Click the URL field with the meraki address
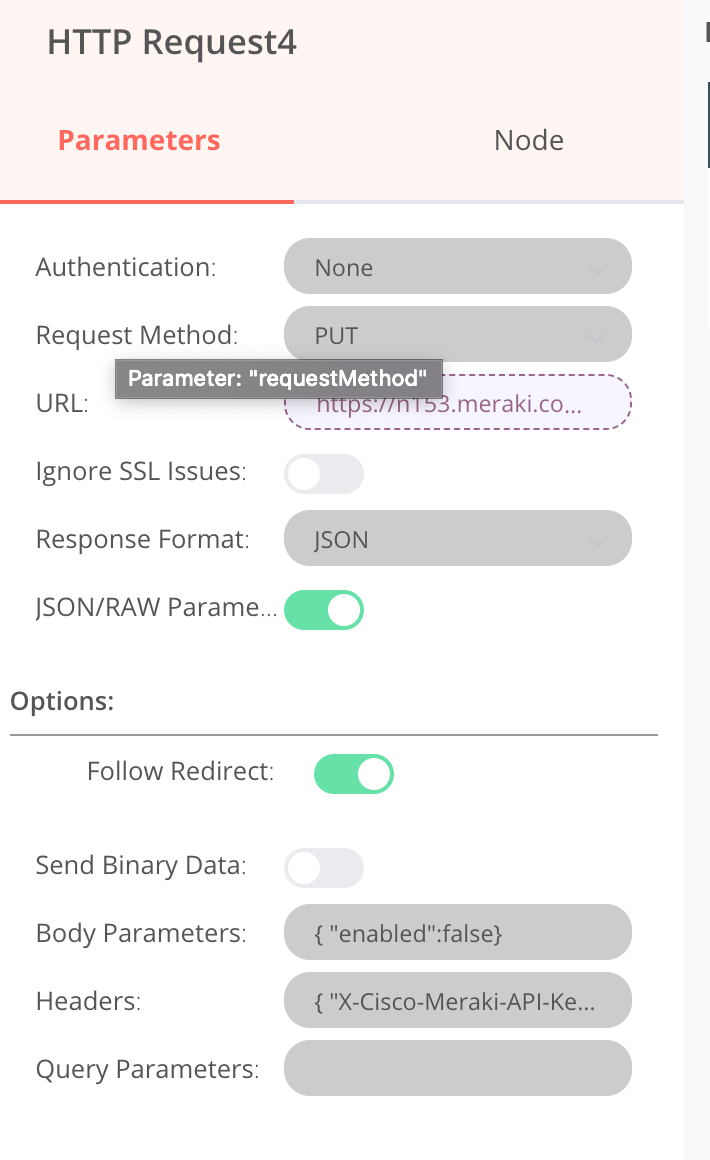The height and width of the screenshot is (1160, 710). click(x=457, y=404)
